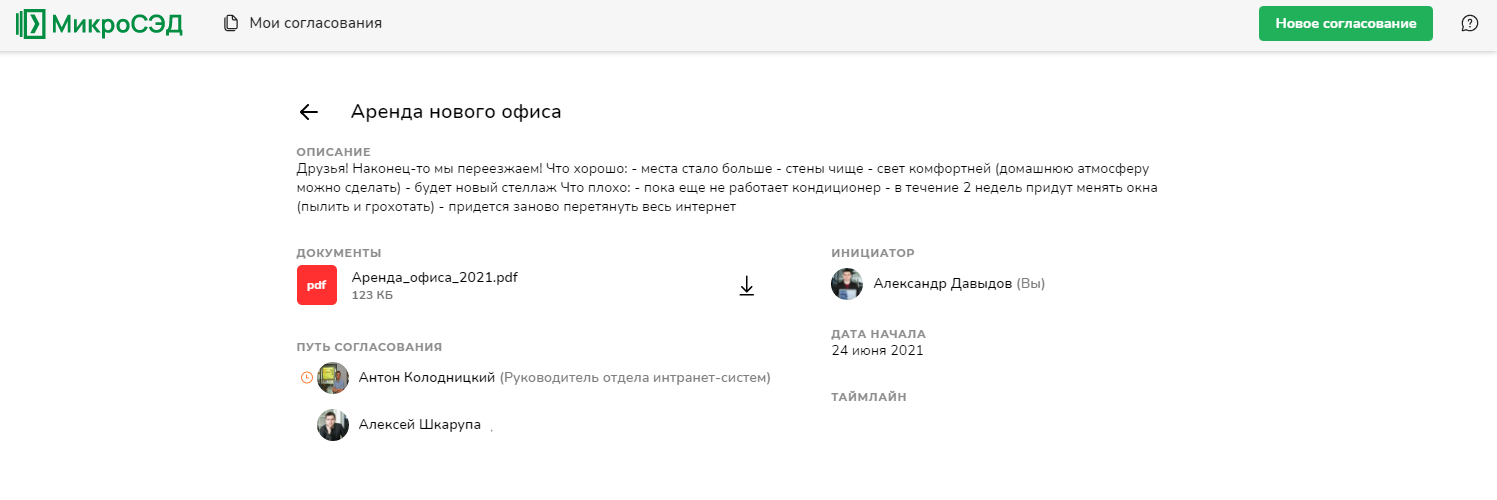Viewport: 1497px width, 500px height.
Task: Open the Аренда_офиса_2021.pdf document name
Action: coord(434,277)
